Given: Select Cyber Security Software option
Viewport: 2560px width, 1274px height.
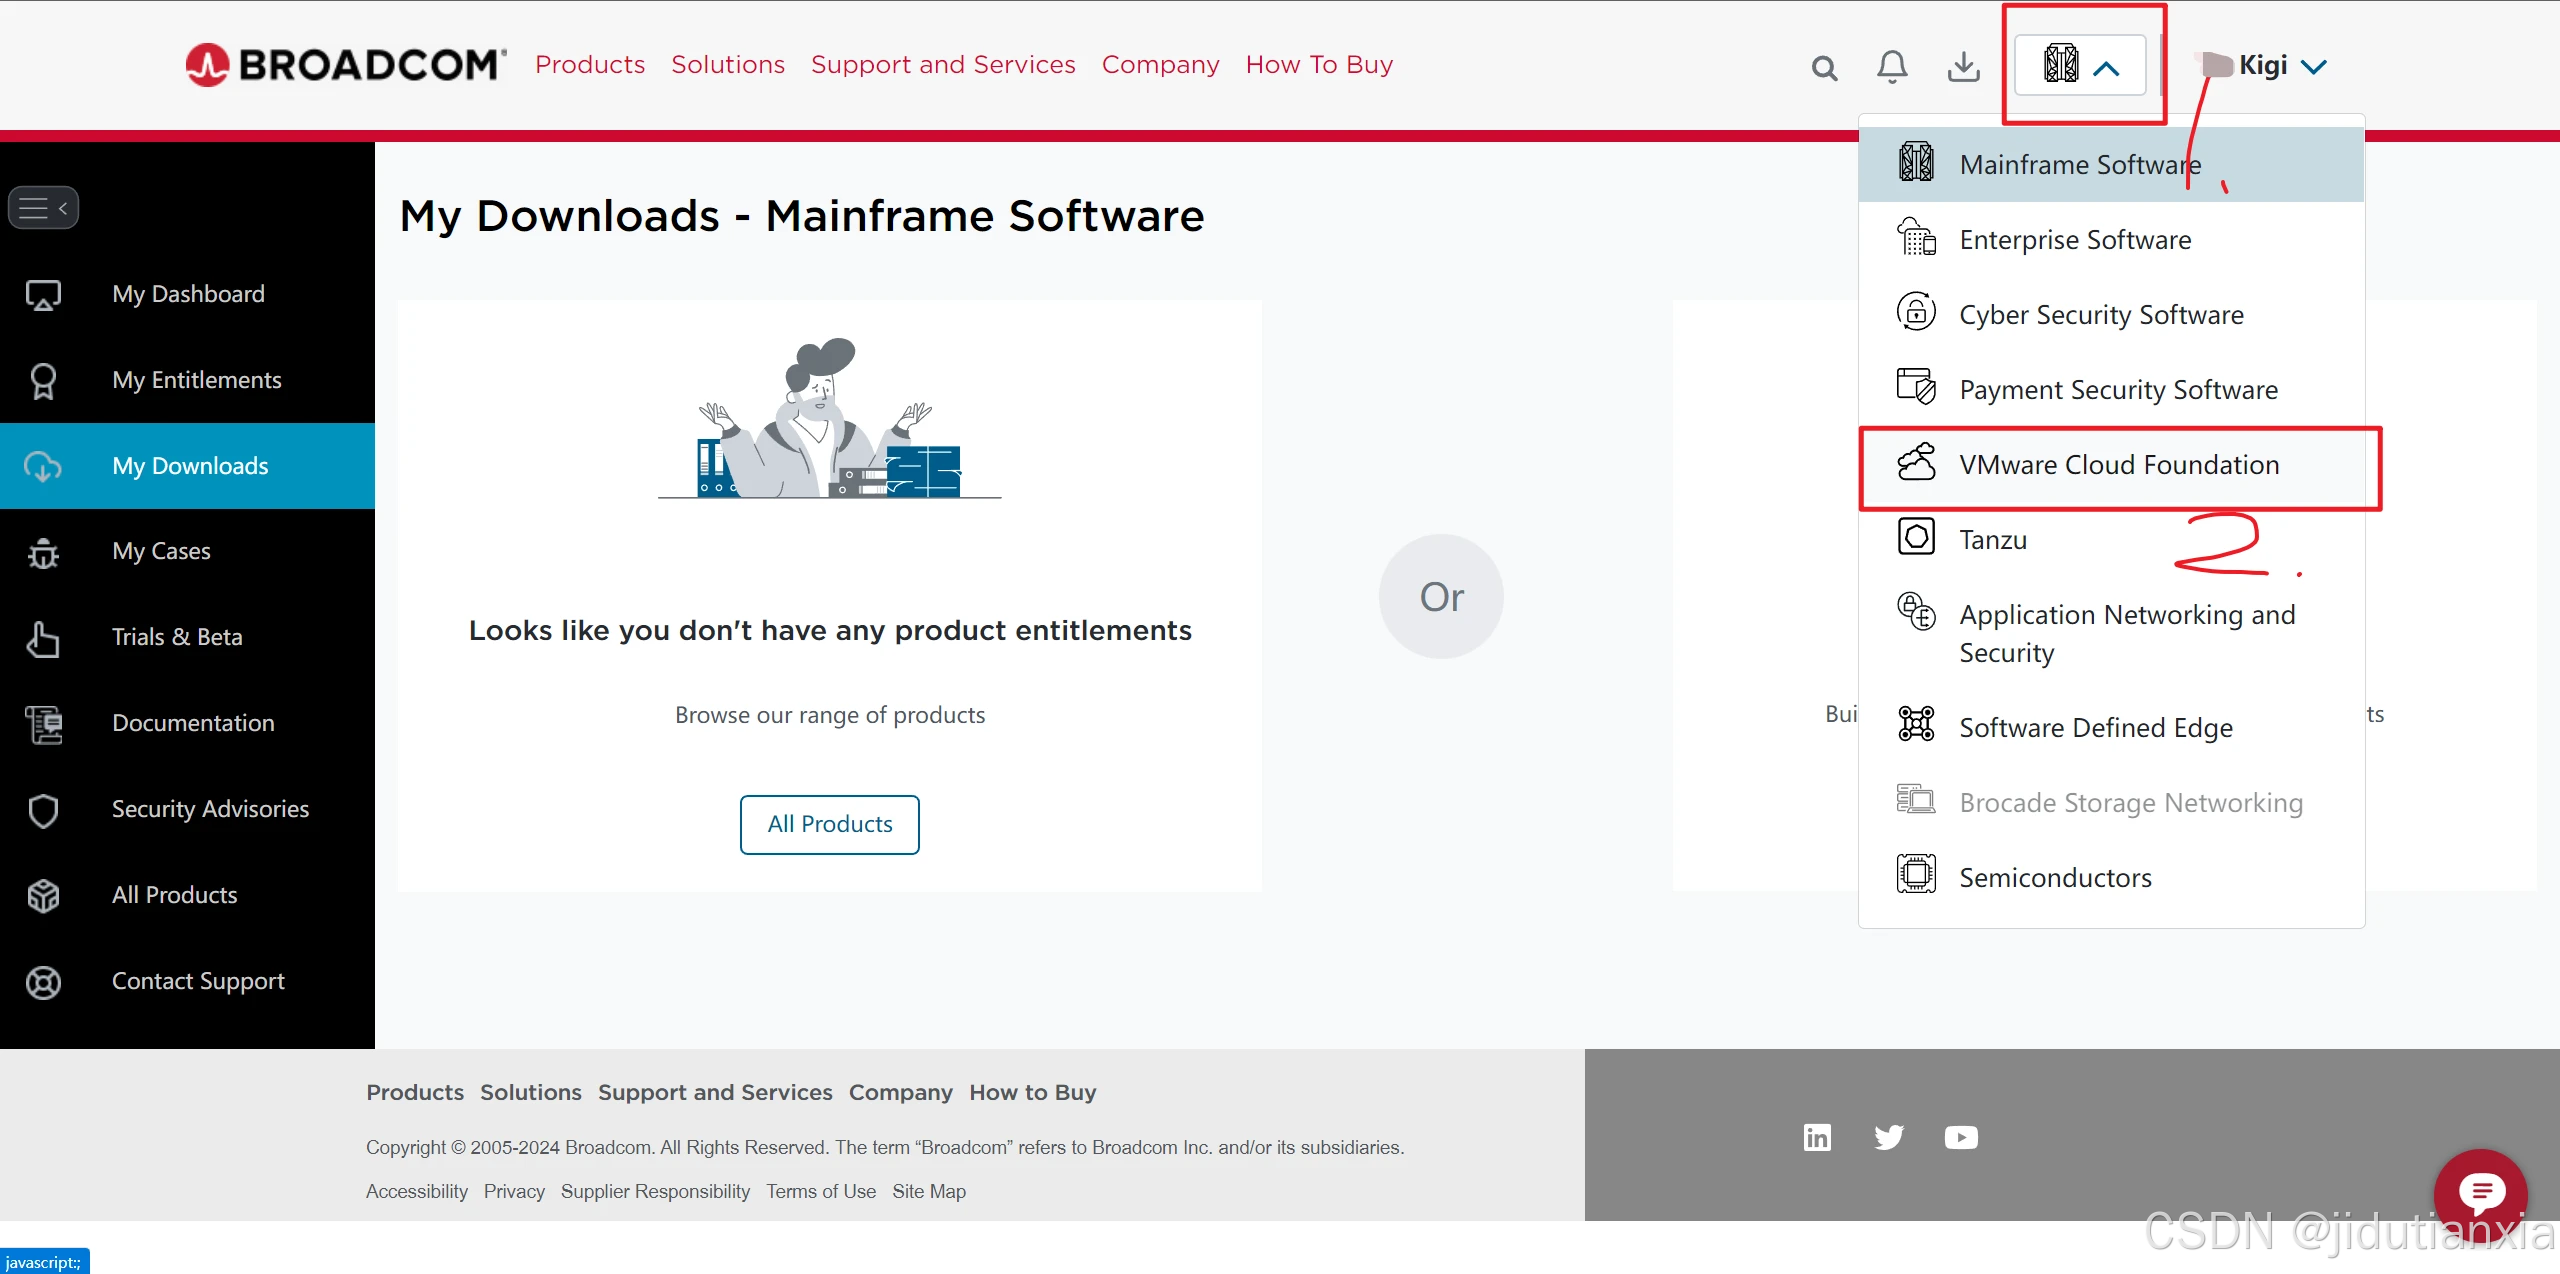Looking at the screenshot, I should click(x=2100, y=315).
